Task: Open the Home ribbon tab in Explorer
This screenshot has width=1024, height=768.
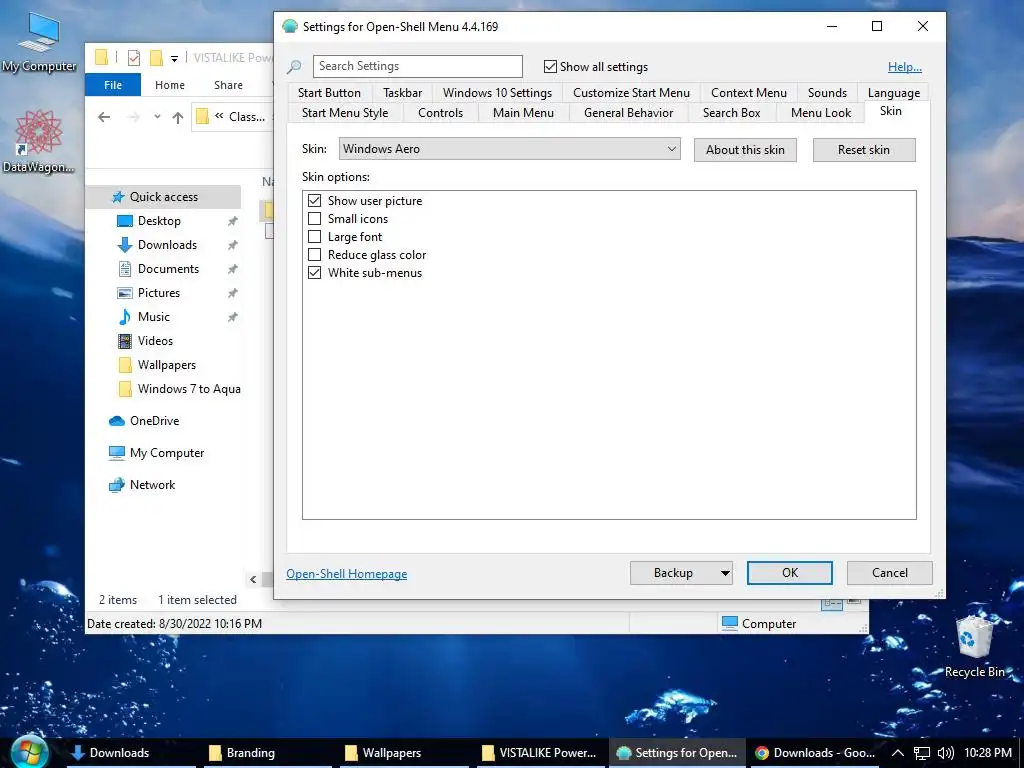Action: pos(170,85)
